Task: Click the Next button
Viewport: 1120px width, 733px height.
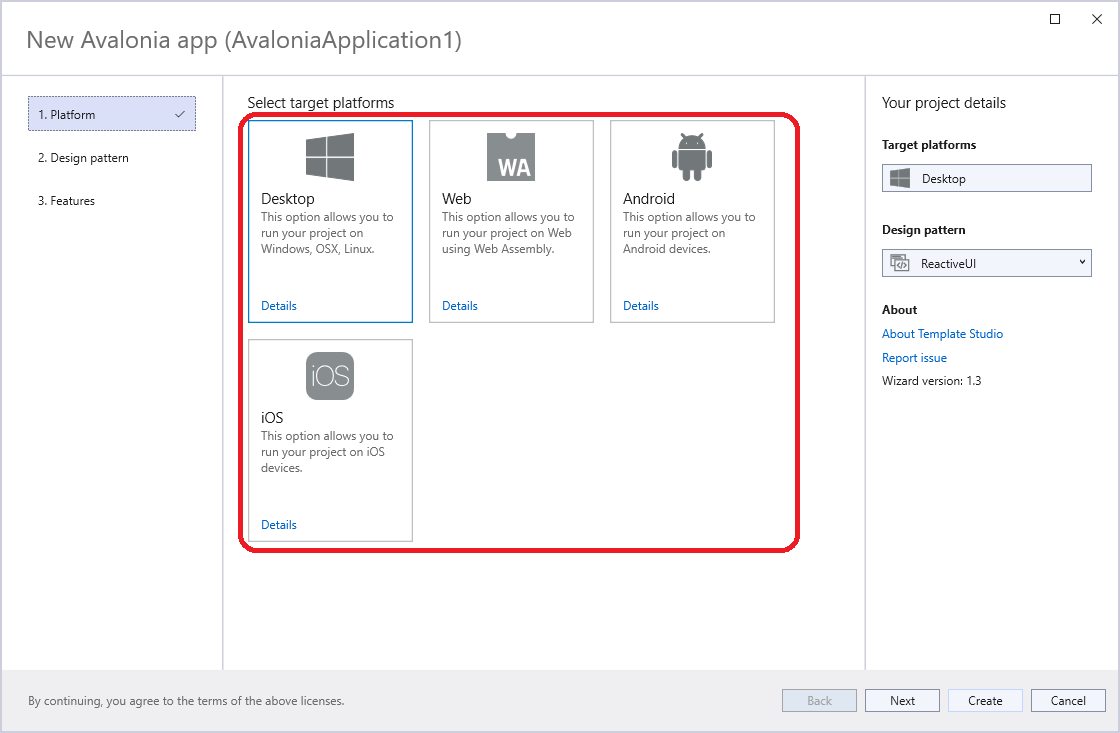Action: (902, 701)
